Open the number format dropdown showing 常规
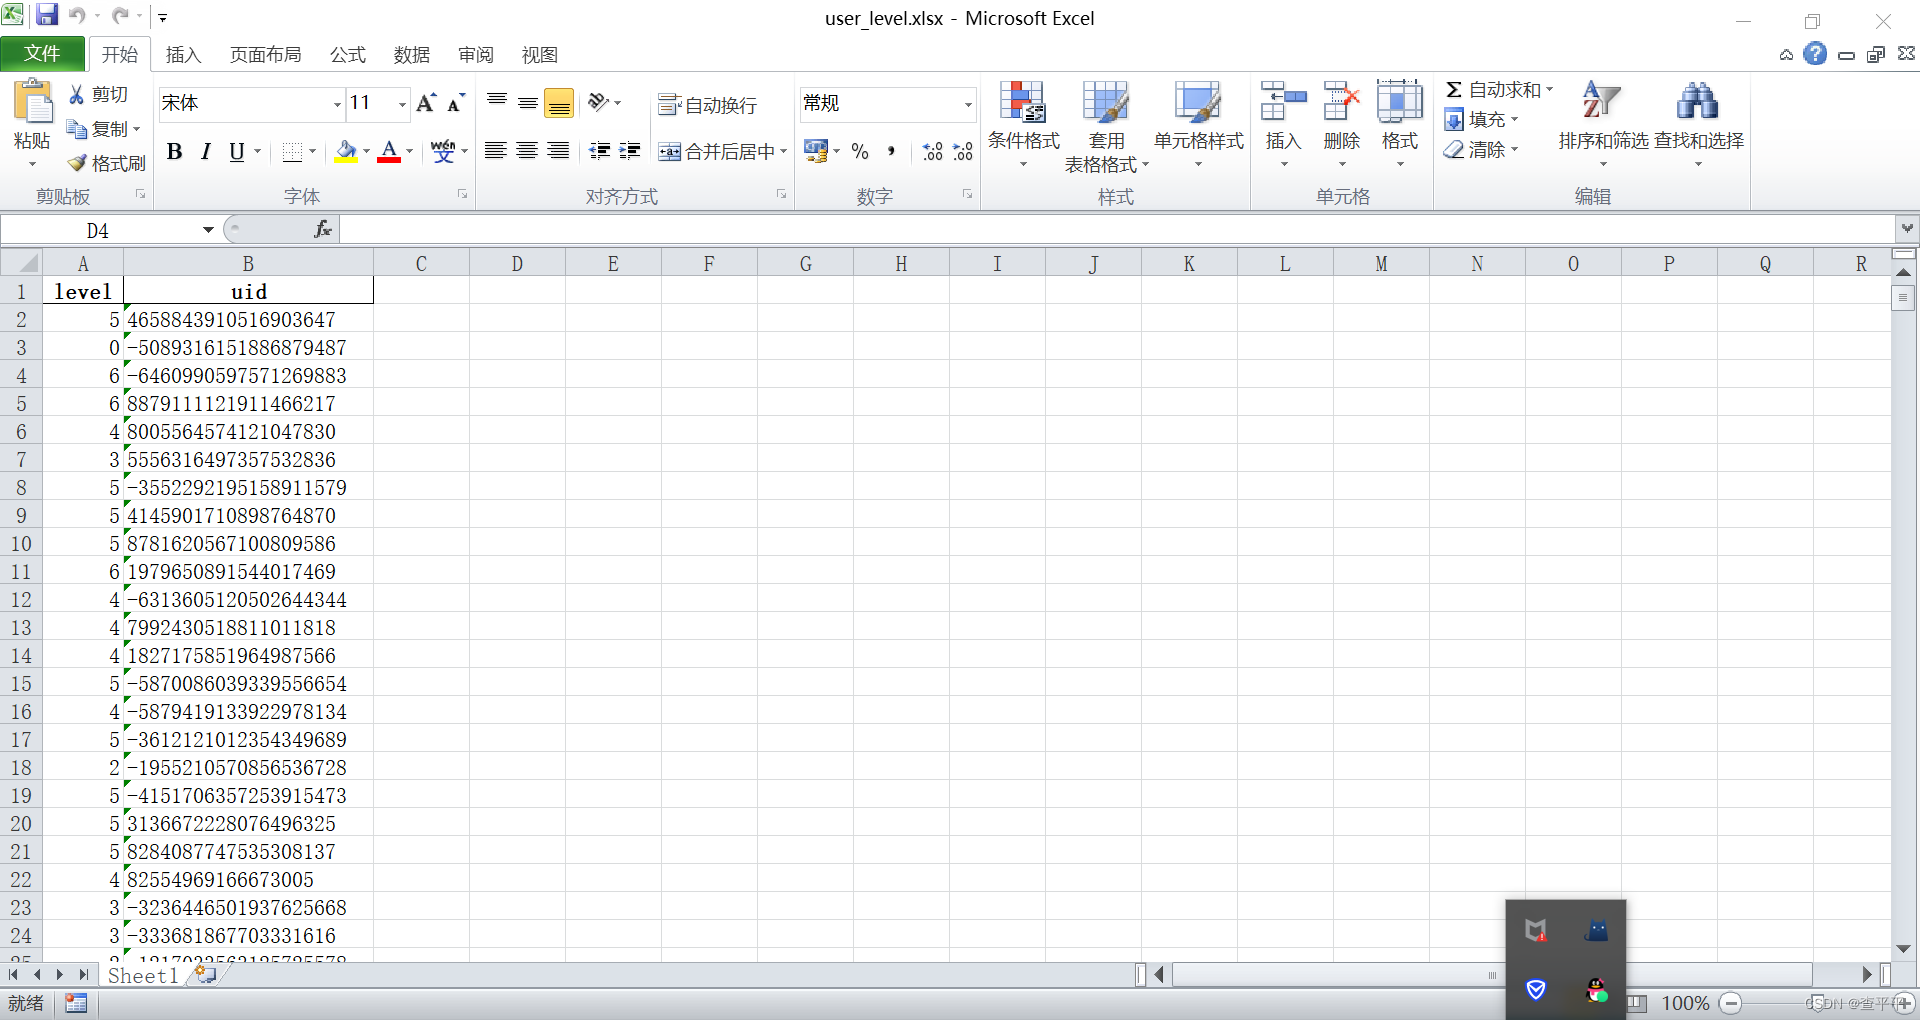This screenshot has height=1020, width=1920. pos(968,103)
